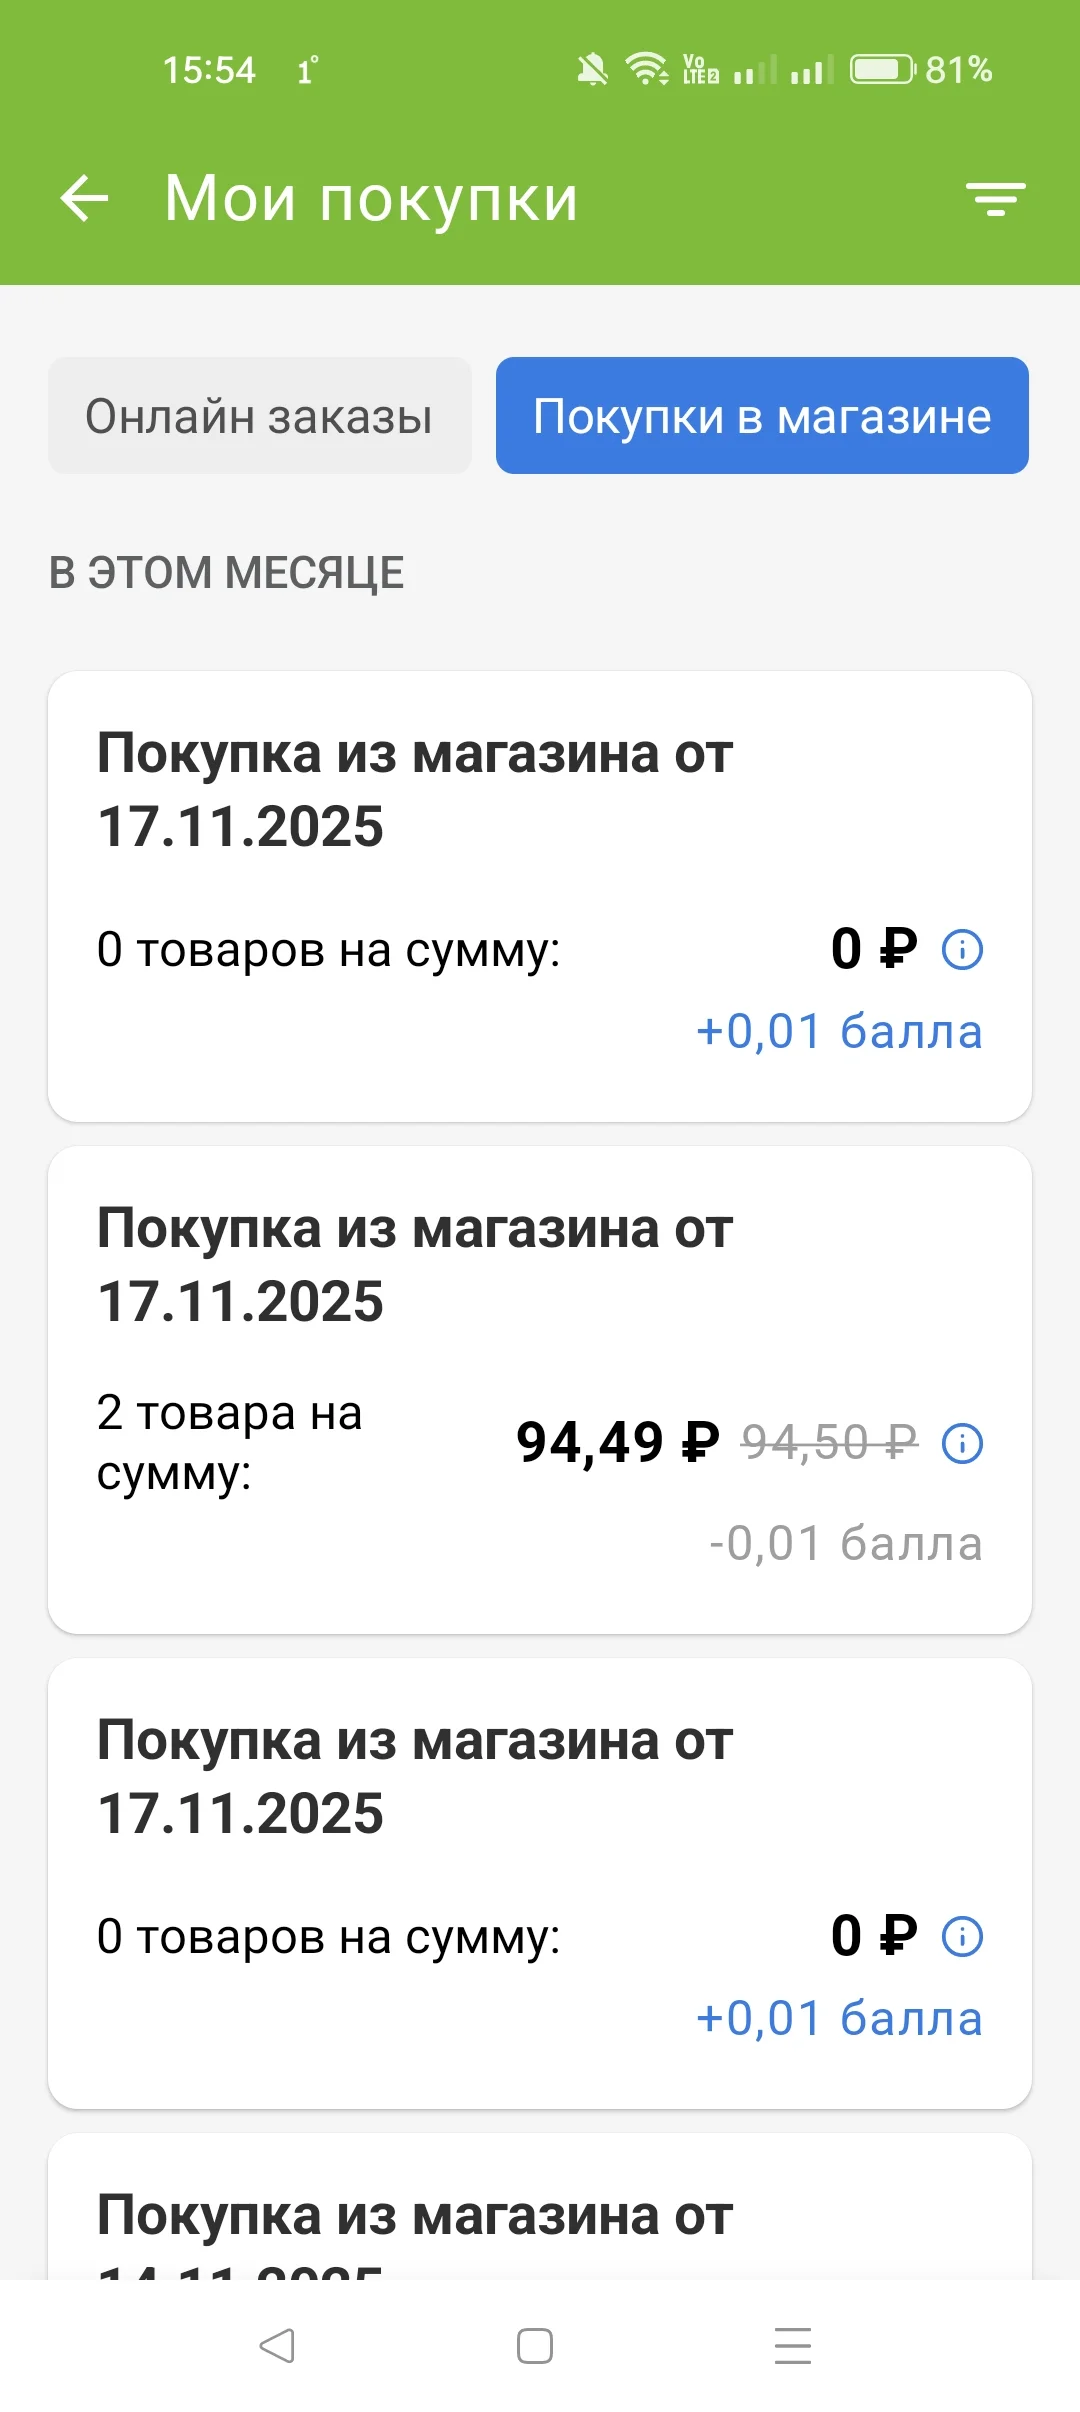Tap -0,01 балла bonus text
This screenshot has width=1080, height=2412.
pos(845,1543)
